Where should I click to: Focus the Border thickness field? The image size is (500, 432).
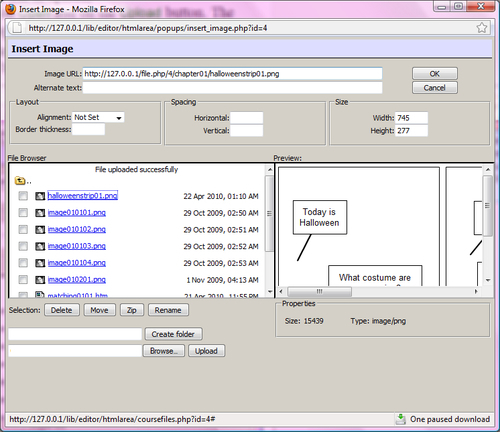coord(88,129)
